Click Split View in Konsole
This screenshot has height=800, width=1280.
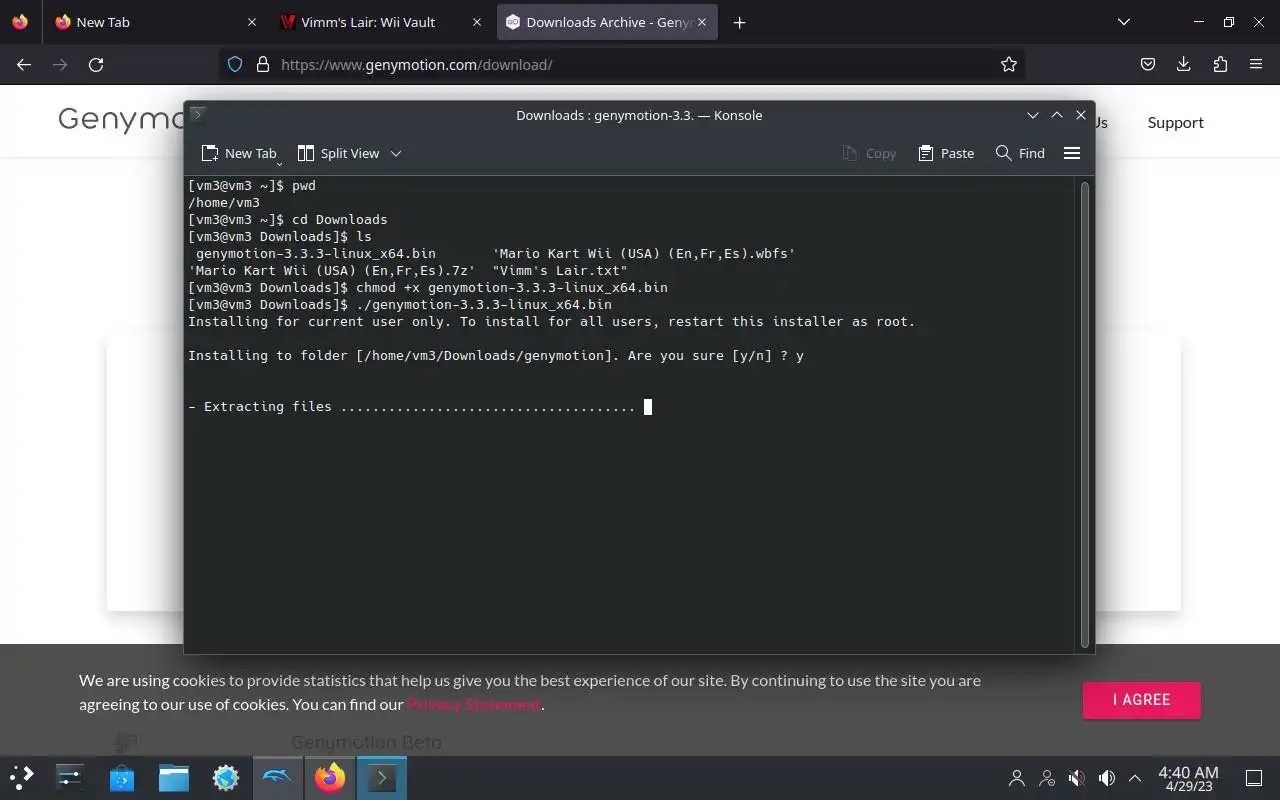(338, 153)
